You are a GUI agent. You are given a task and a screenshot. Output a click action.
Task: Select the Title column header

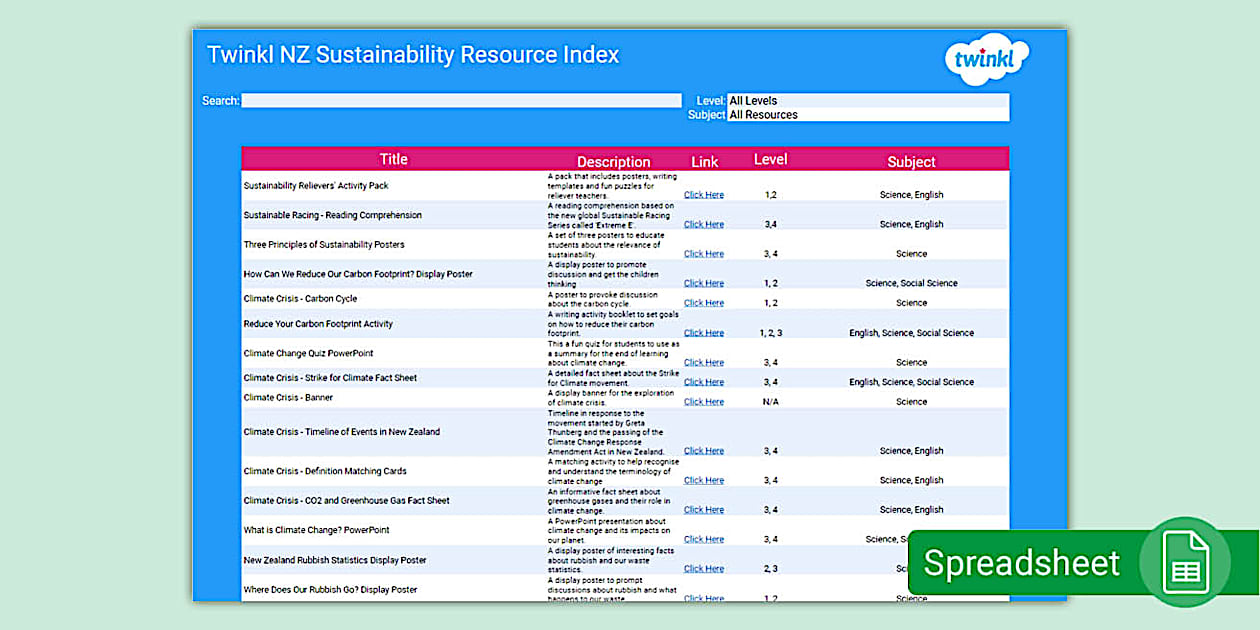[x=392, y=158]
